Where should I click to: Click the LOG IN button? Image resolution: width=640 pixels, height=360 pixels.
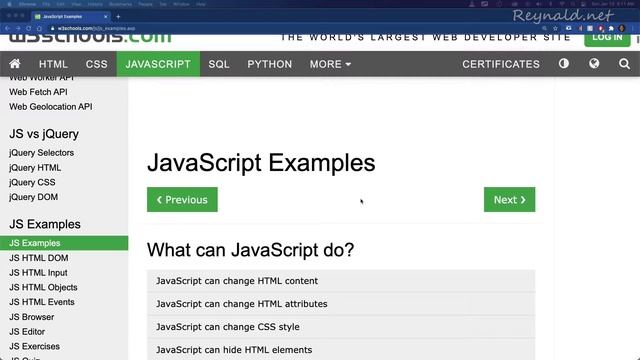(x=607, y=39)
